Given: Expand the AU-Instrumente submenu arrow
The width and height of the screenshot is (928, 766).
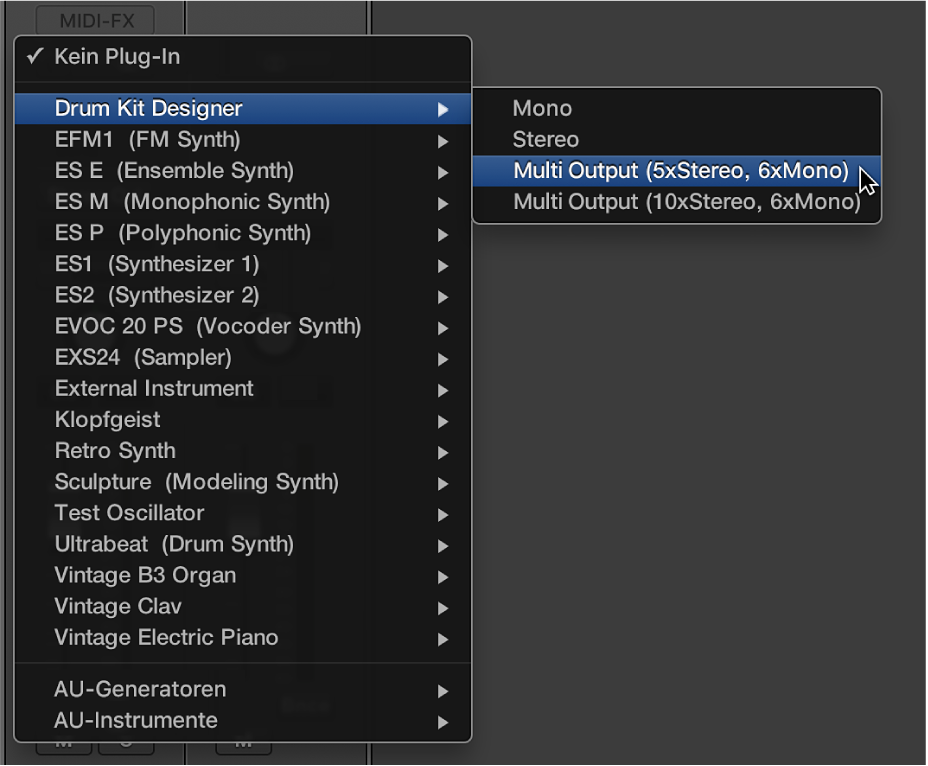Looking at the screenshot, I should tap(443, 721).
